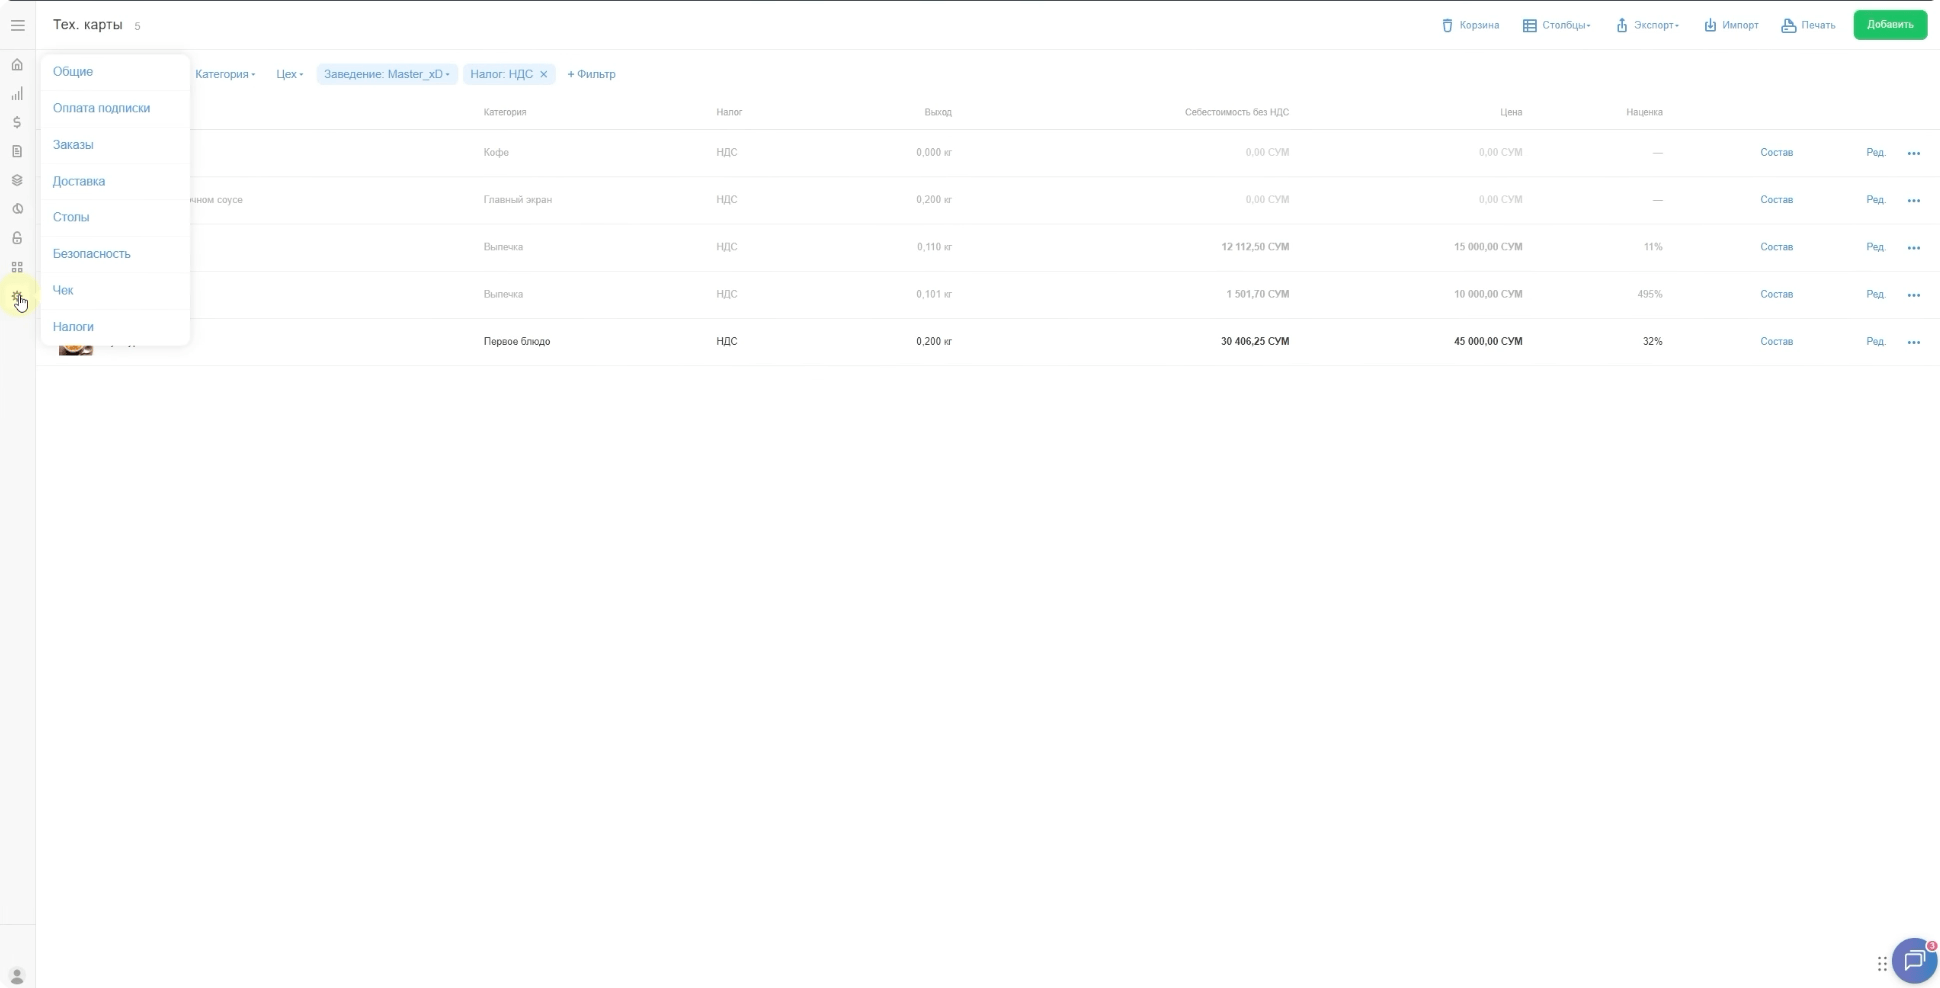Click the home icon in sidebar
The height and width of the screenshot is (988, 1940).
pos(17,65)
